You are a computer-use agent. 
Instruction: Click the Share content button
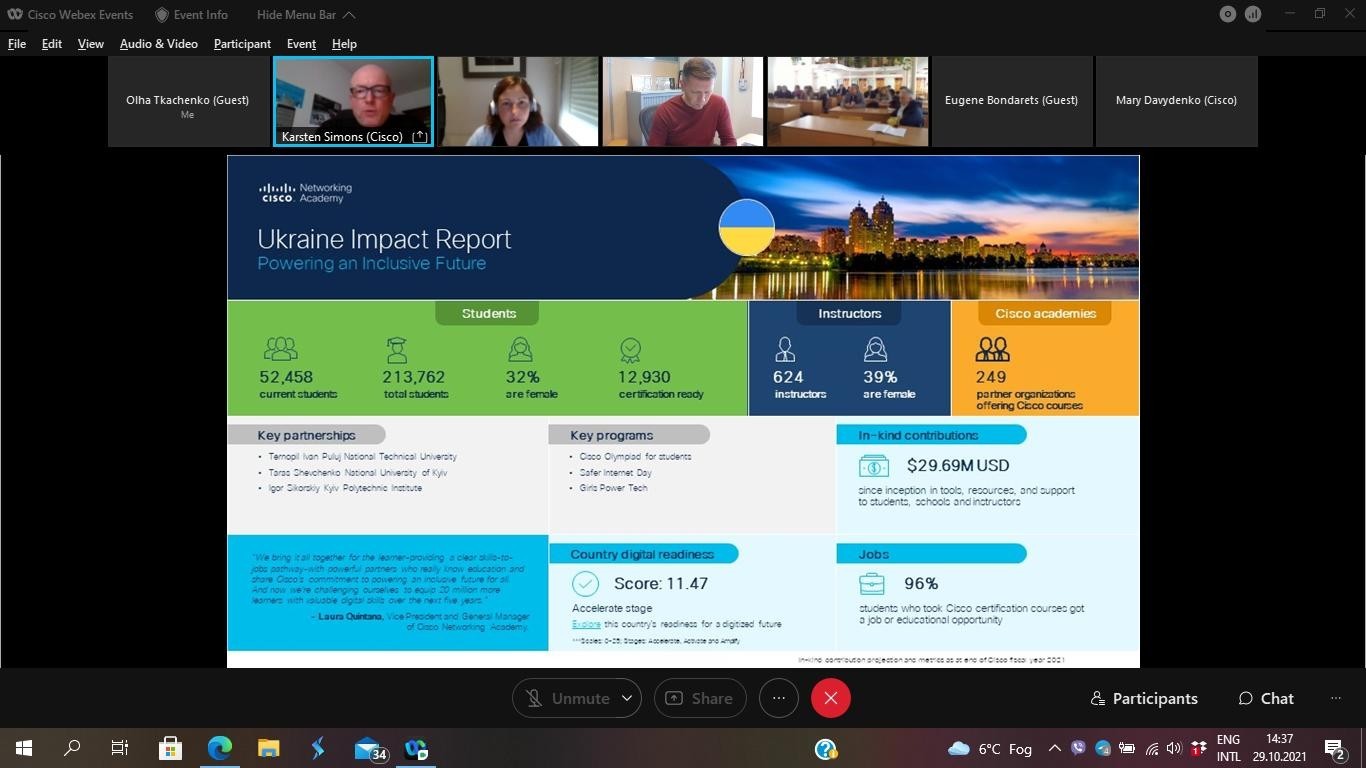[700, 698]
